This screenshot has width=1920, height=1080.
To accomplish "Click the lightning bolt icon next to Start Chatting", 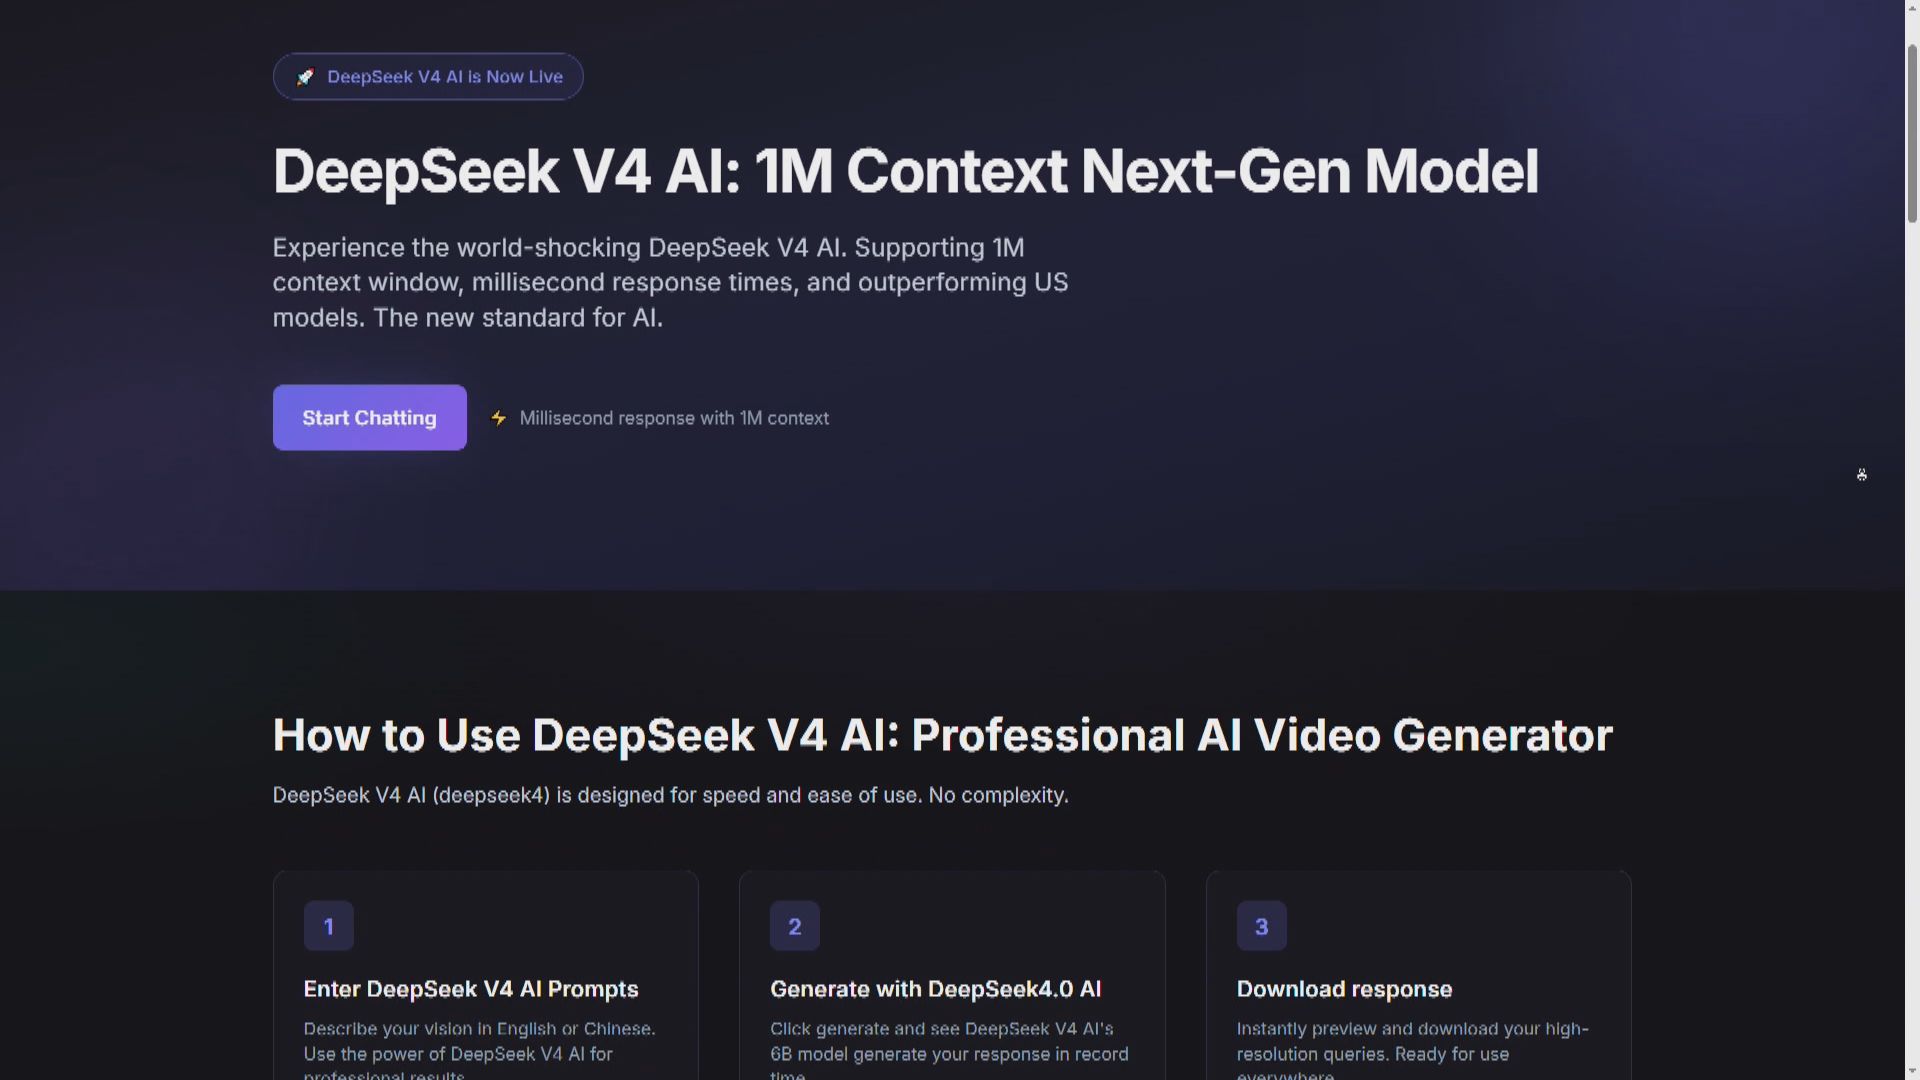I will pos(498,418).
